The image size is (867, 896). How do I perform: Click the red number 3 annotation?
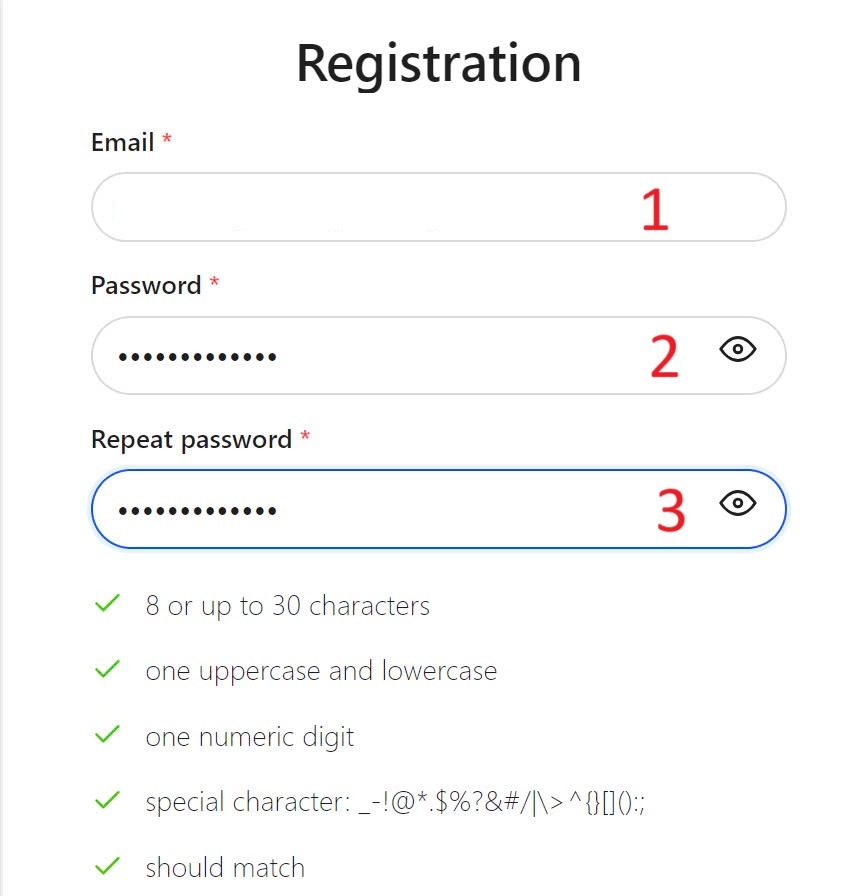671,510
